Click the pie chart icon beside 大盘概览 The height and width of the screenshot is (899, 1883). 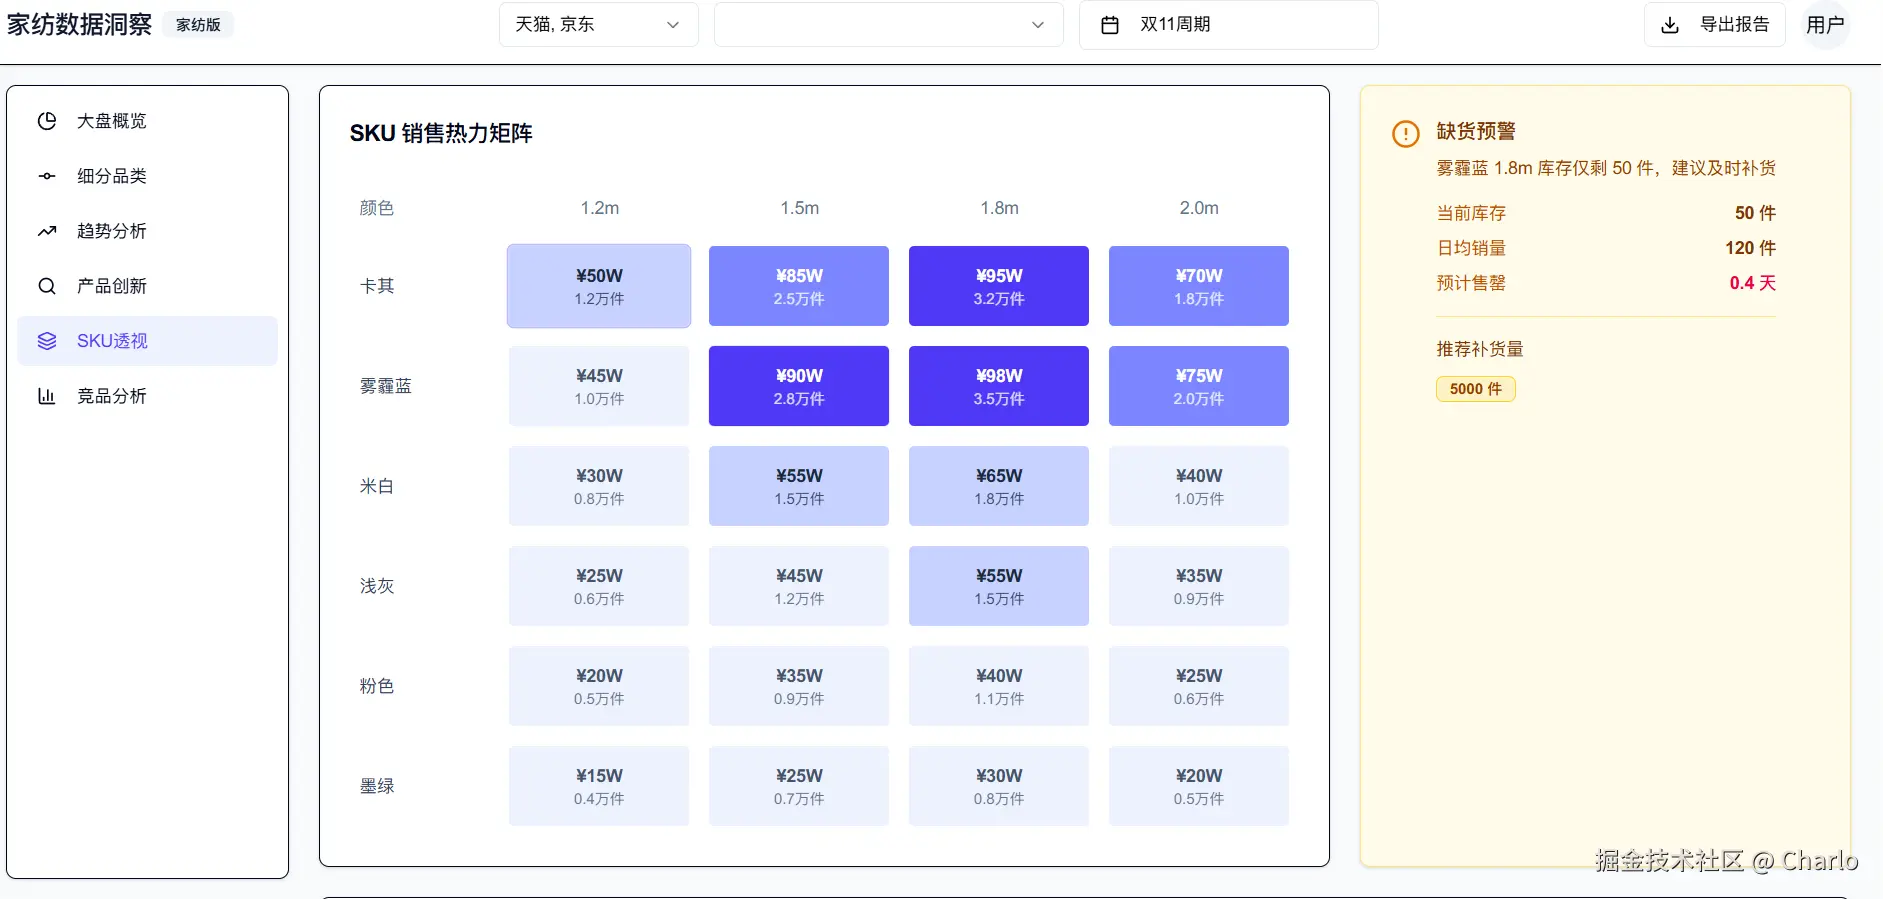tap(47, 121)
